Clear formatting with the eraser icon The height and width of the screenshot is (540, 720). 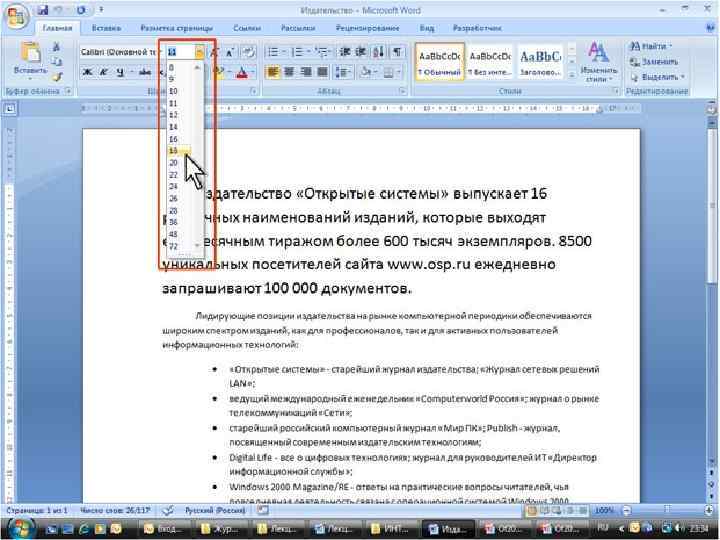248,52
